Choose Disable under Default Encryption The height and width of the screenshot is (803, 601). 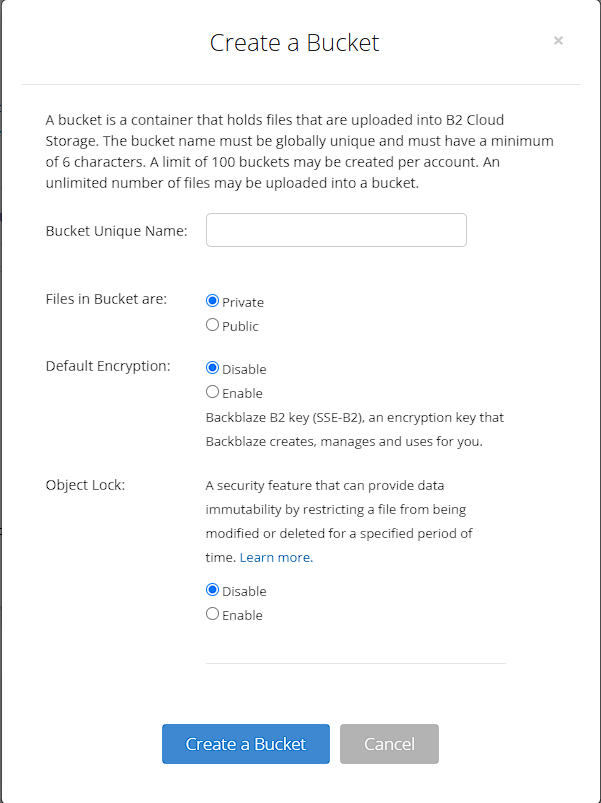click(x=212, y=368)
